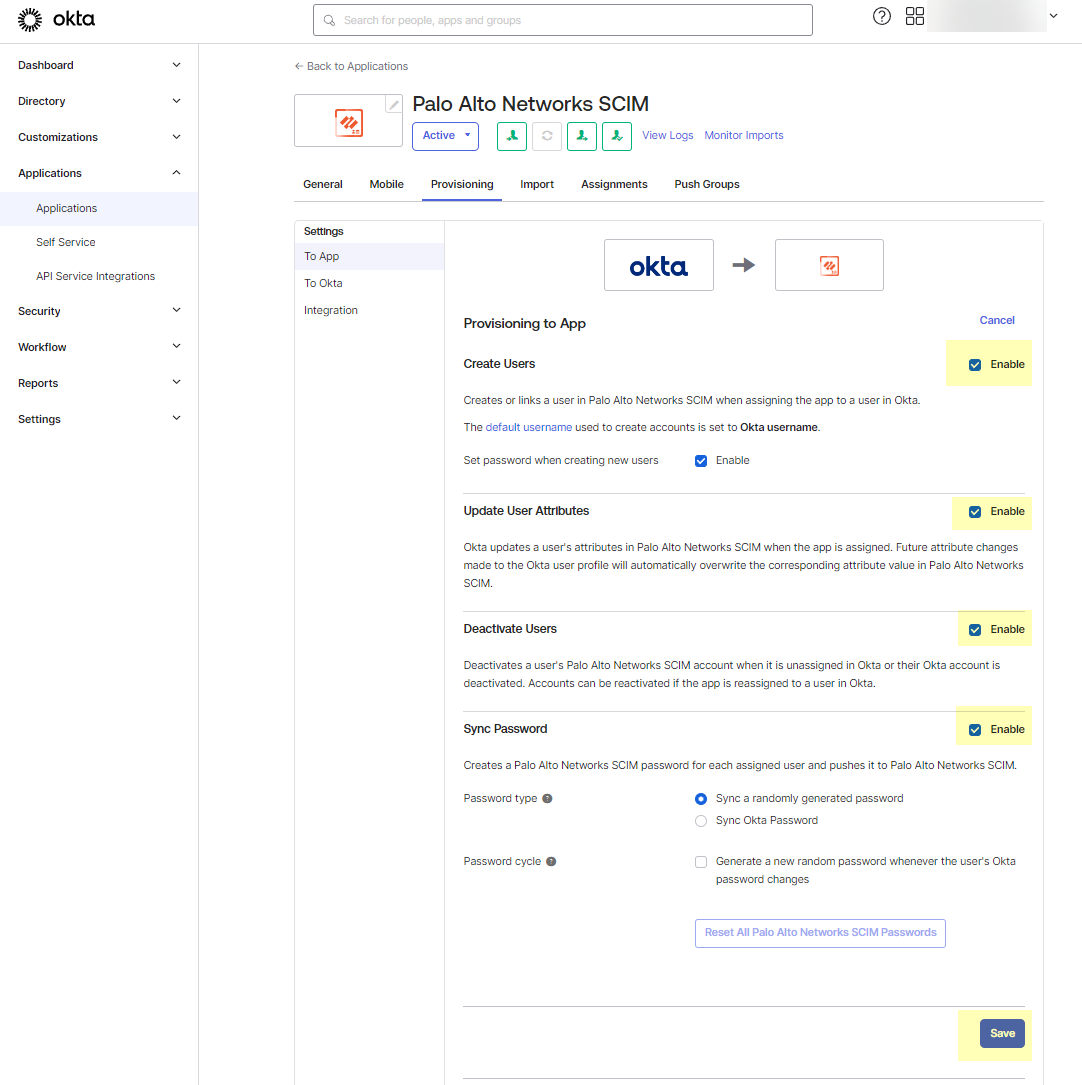Click Password cycle help tooltip icon

pyautogui.click(x=551, y=861)
